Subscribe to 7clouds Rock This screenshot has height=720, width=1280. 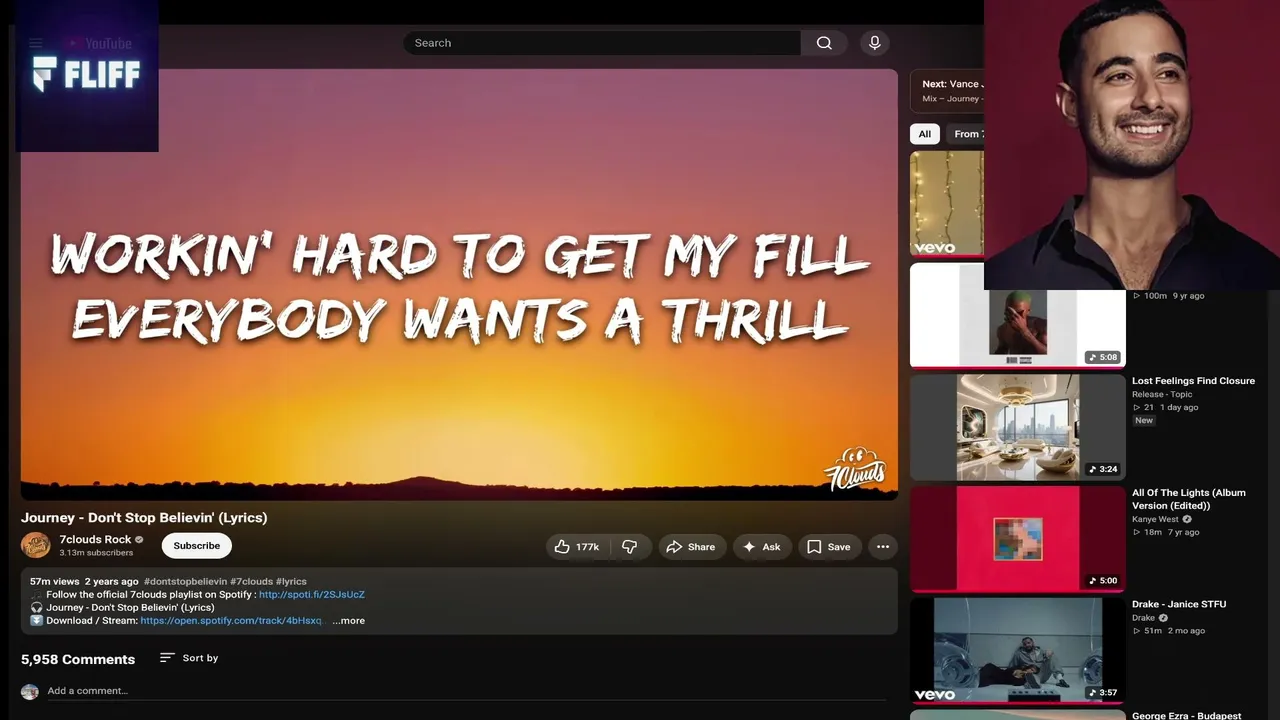coord(197,546)
